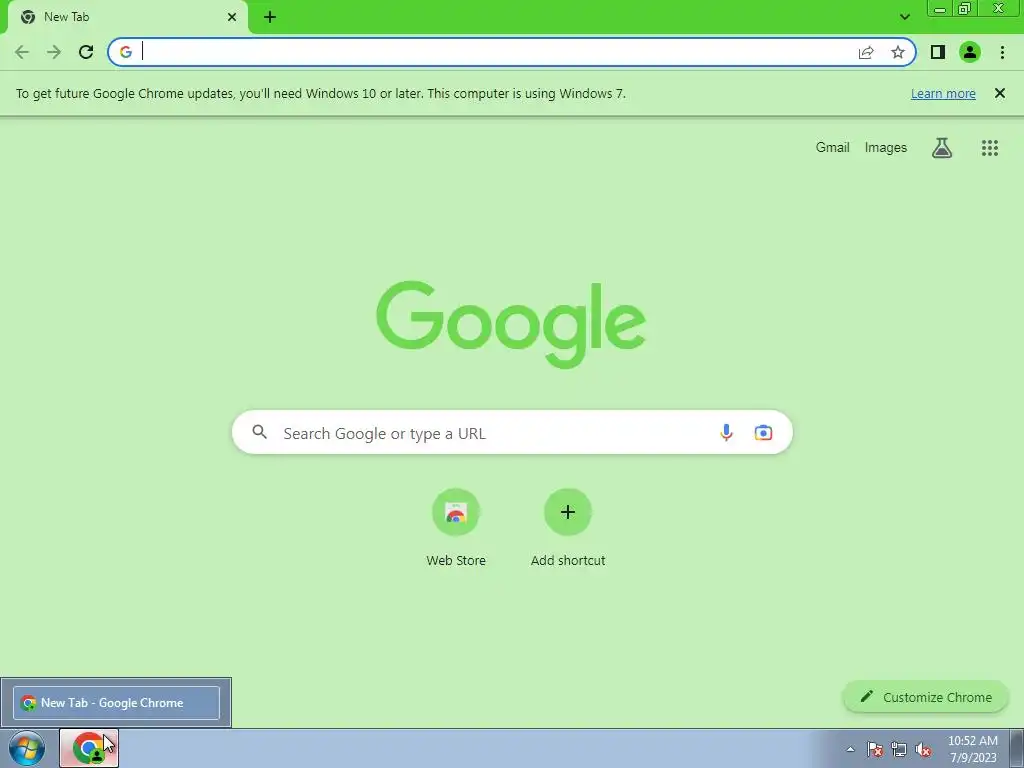The height and width of the screenshot is (768, 1024).
Task: Open the profile avatar menu
Action: (970, 52)
